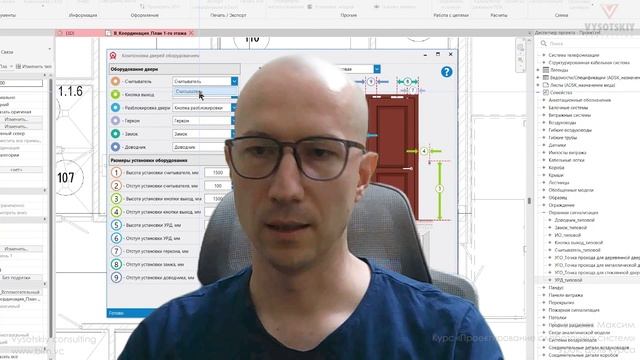Click the Легенды table icon in browser
640x360 pixels.
tap(546, 70)
